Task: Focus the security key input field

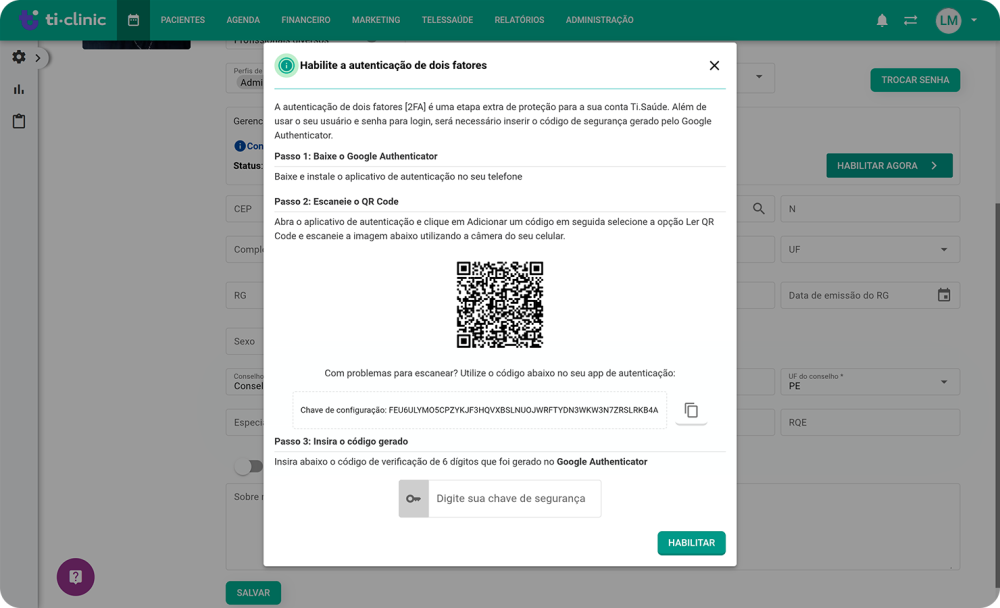Action: (515, 499)
